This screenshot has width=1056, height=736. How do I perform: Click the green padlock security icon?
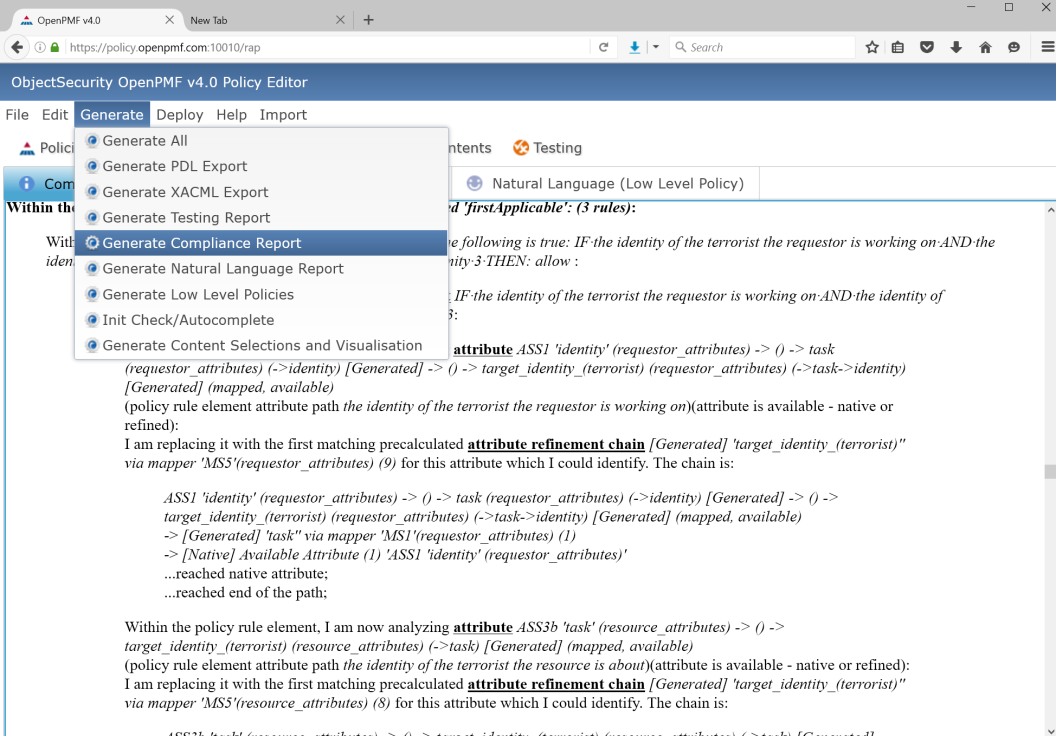(55, 47)
